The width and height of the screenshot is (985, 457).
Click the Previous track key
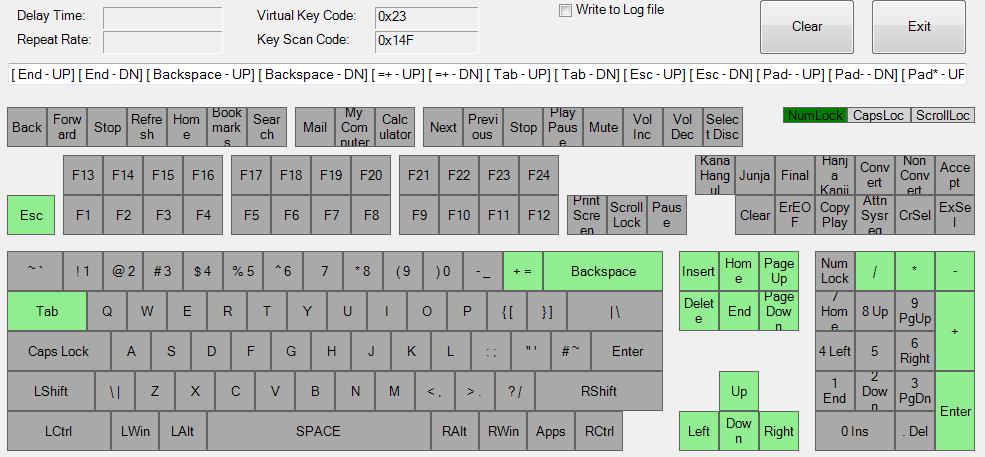coord(483,127)
